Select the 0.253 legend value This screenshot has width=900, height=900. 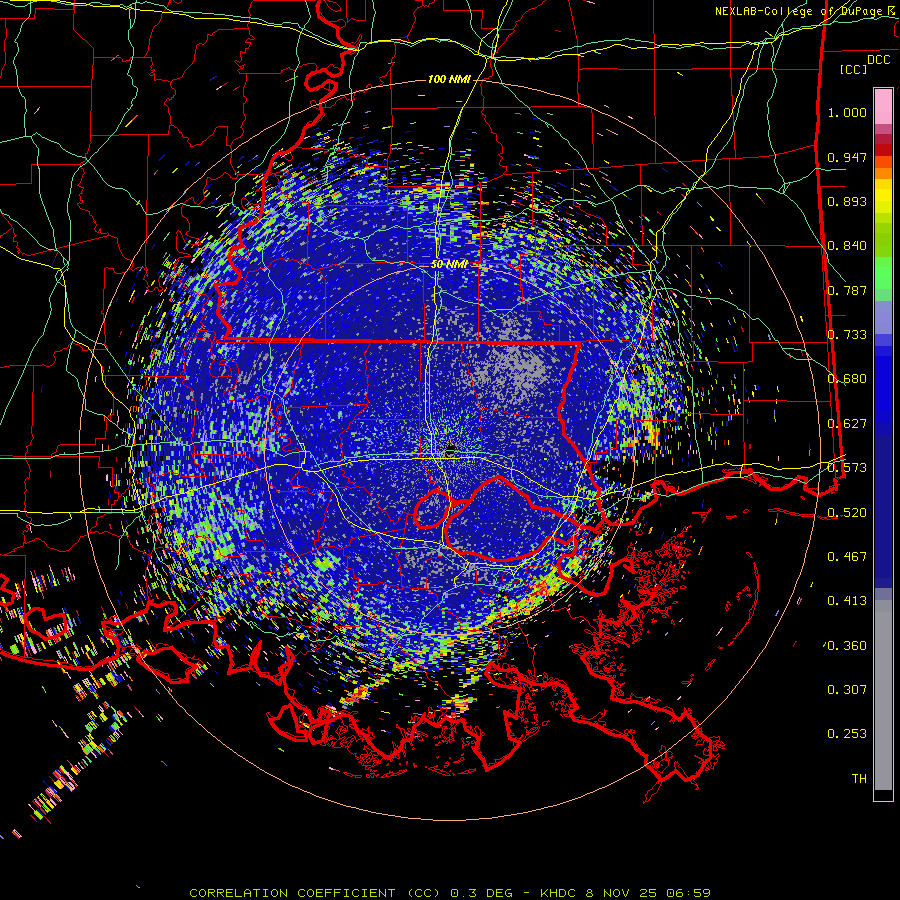coord(847,734)
